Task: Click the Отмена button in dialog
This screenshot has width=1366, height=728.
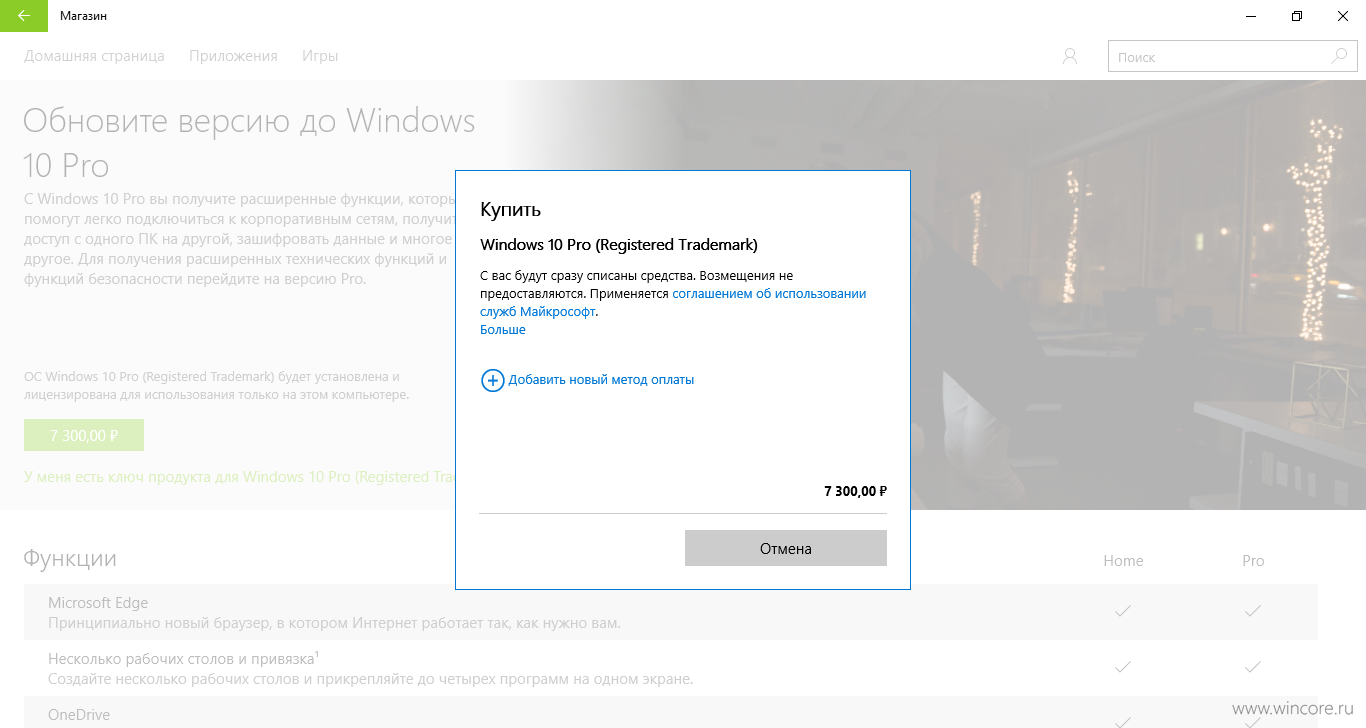Action: point(786,548)
